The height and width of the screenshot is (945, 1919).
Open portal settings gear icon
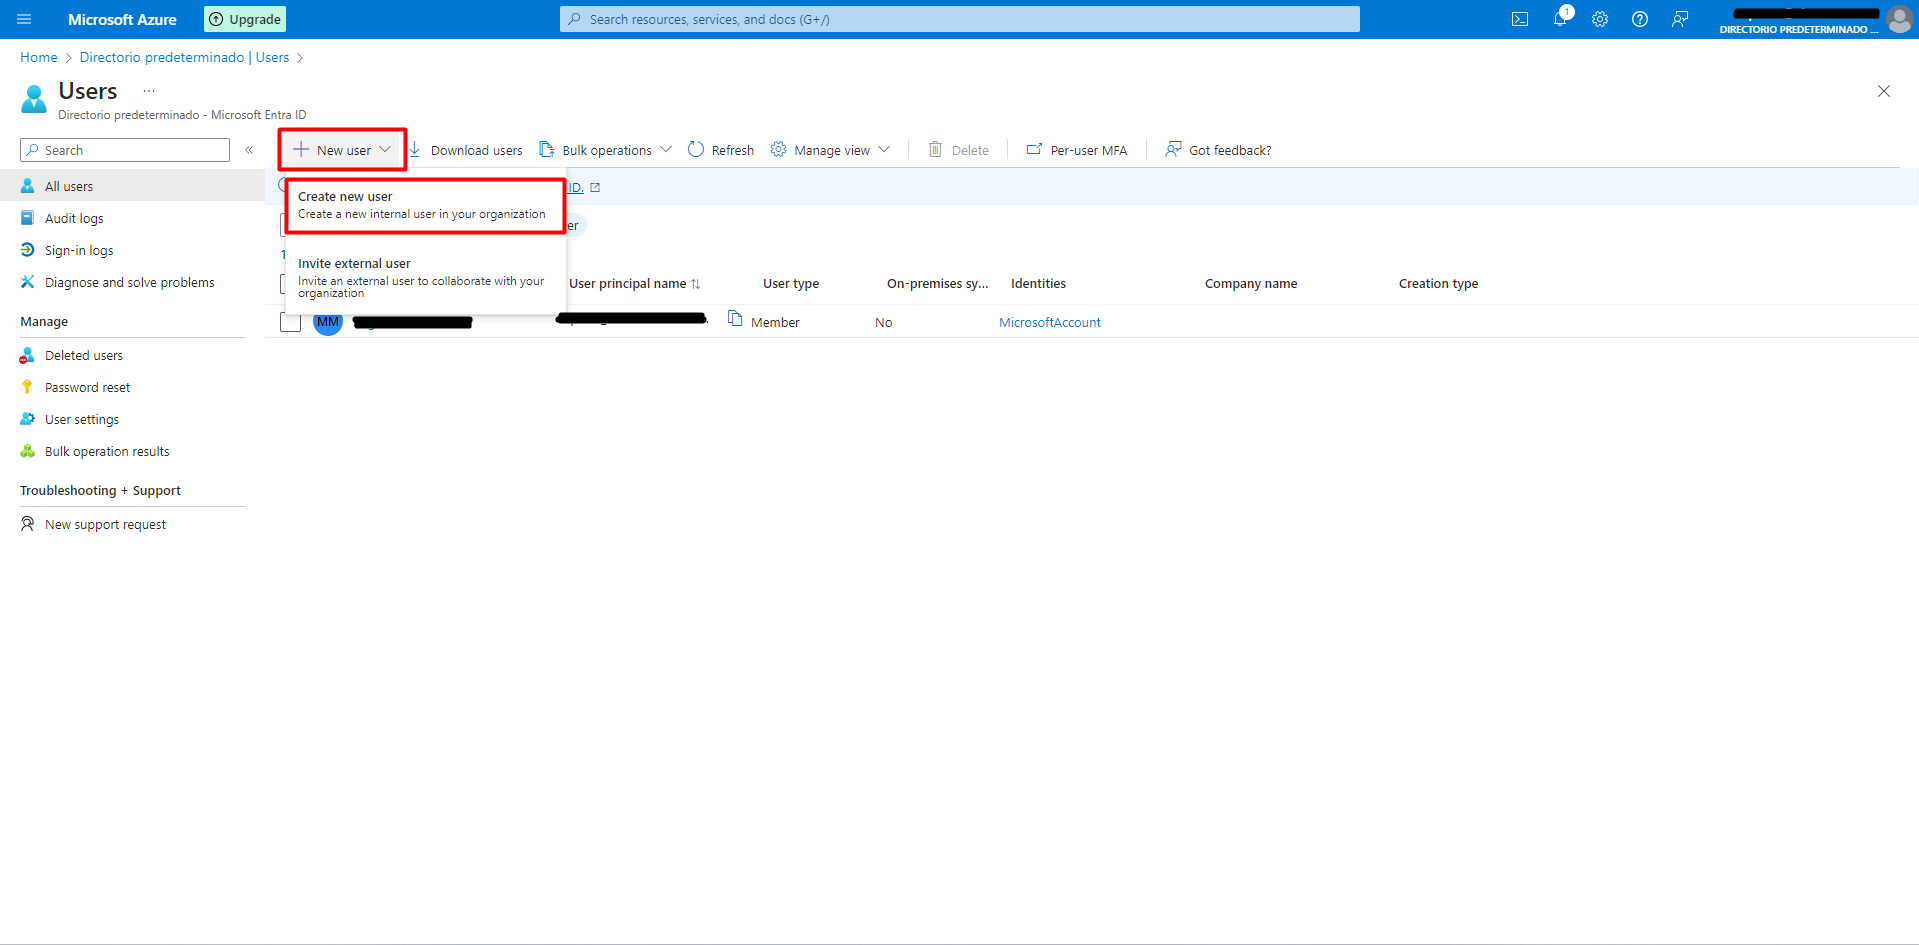tap(1600, 19)
